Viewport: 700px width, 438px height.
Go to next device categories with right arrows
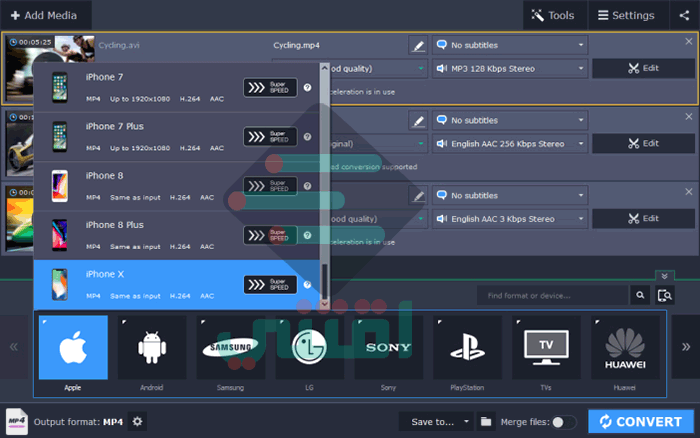(686, 347)
